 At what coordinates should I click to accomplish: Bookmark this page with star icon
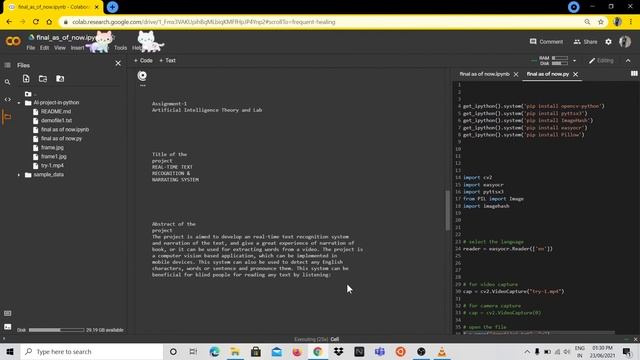click(x=600, y=22)
